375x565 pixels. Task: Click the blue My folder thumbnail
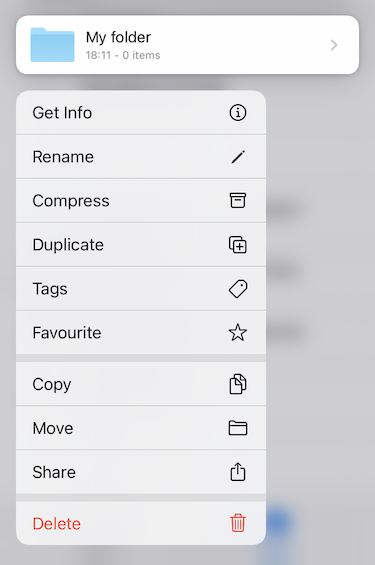pyautogui.click(x=53, y=45)
